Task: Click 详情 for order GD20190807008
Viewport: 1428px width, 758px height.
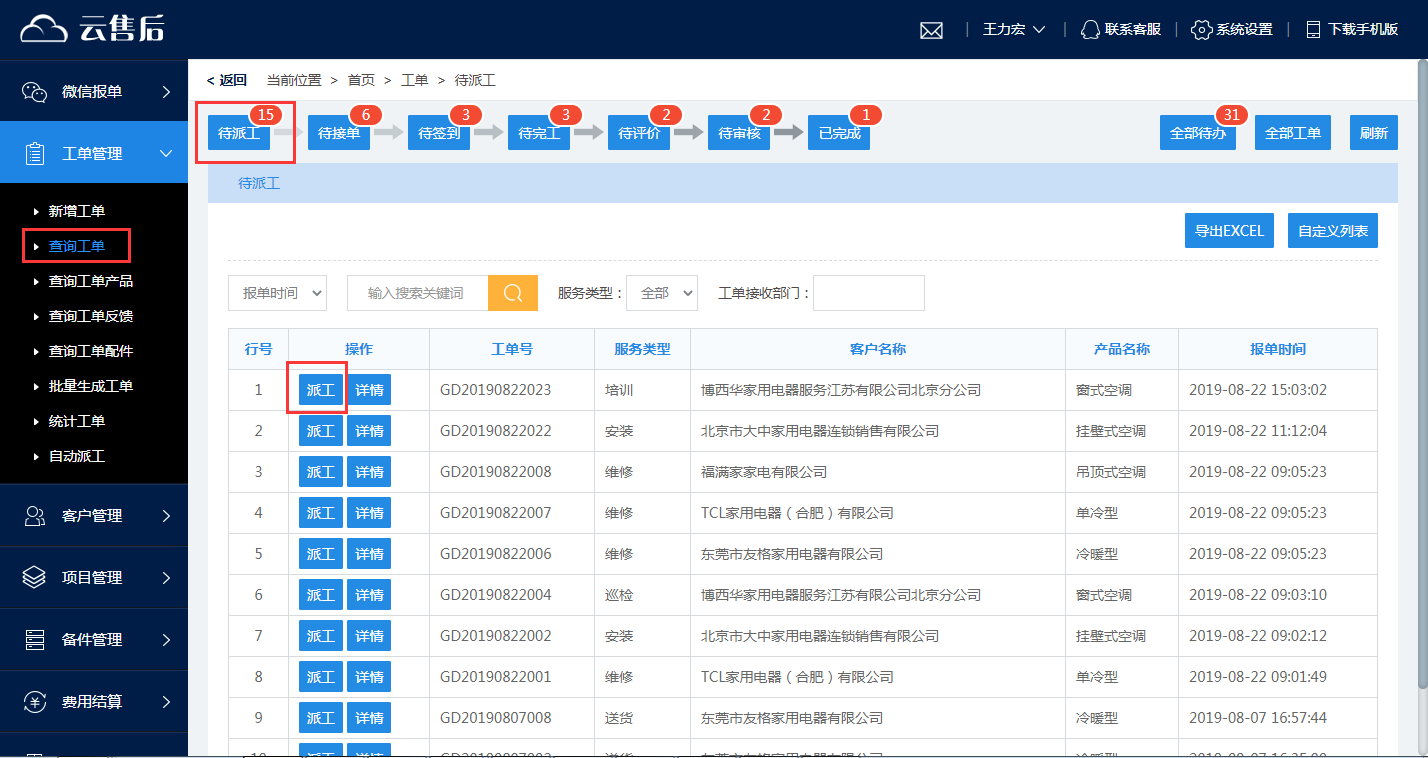Action: coord(369,718)
